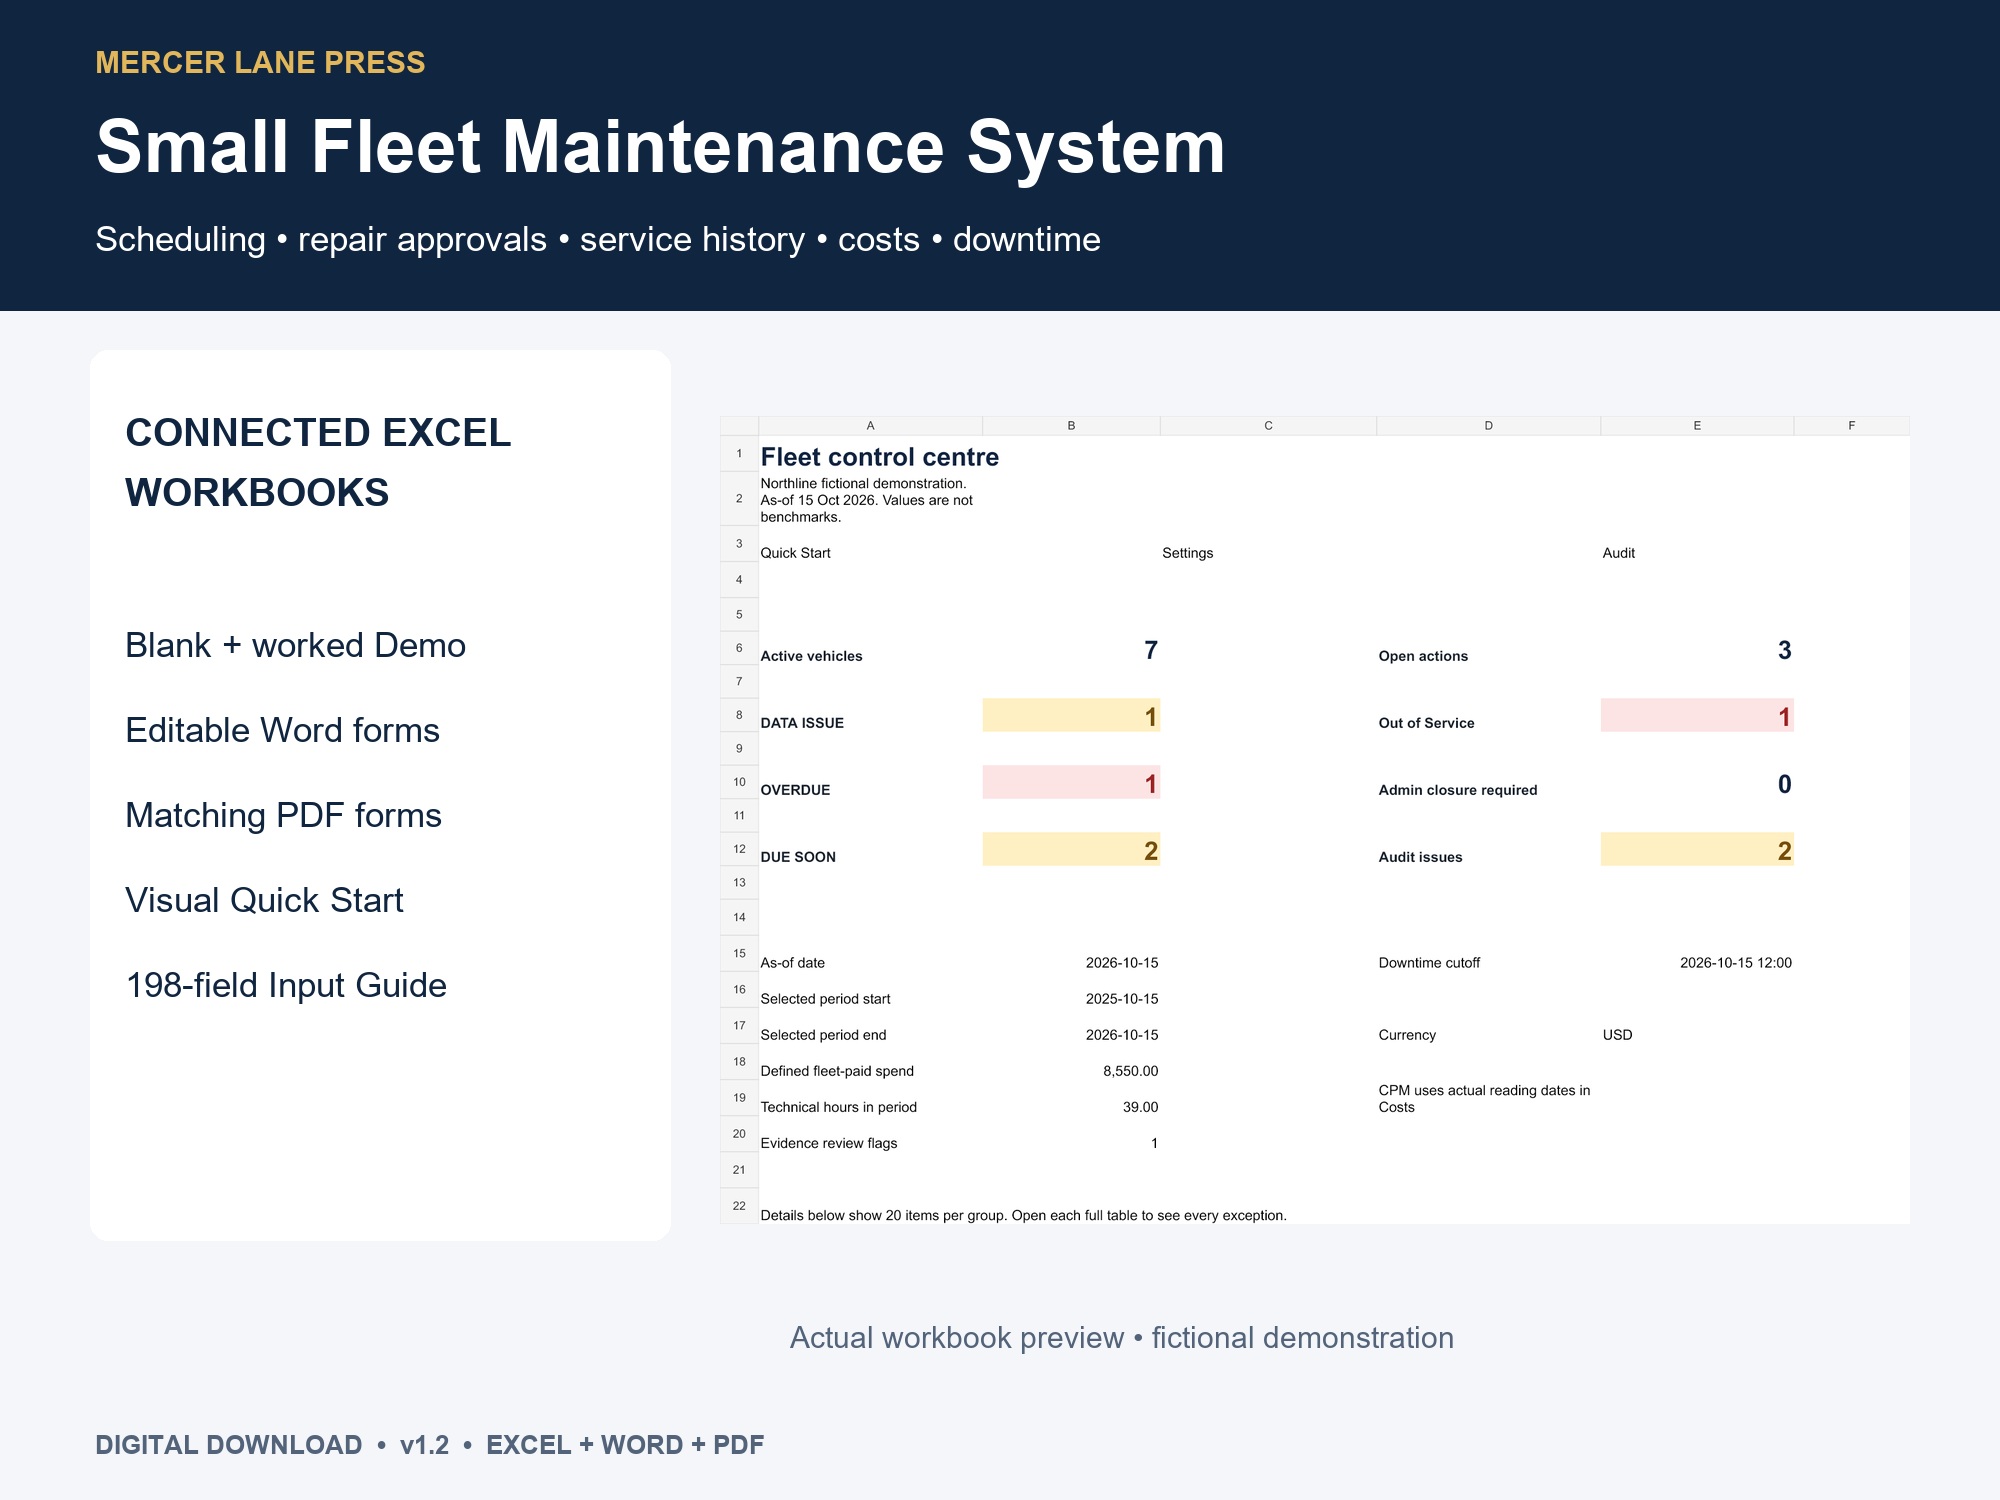Open the Audit link in row 3
This screenshot has width=2000, height=1500.
1618,553
